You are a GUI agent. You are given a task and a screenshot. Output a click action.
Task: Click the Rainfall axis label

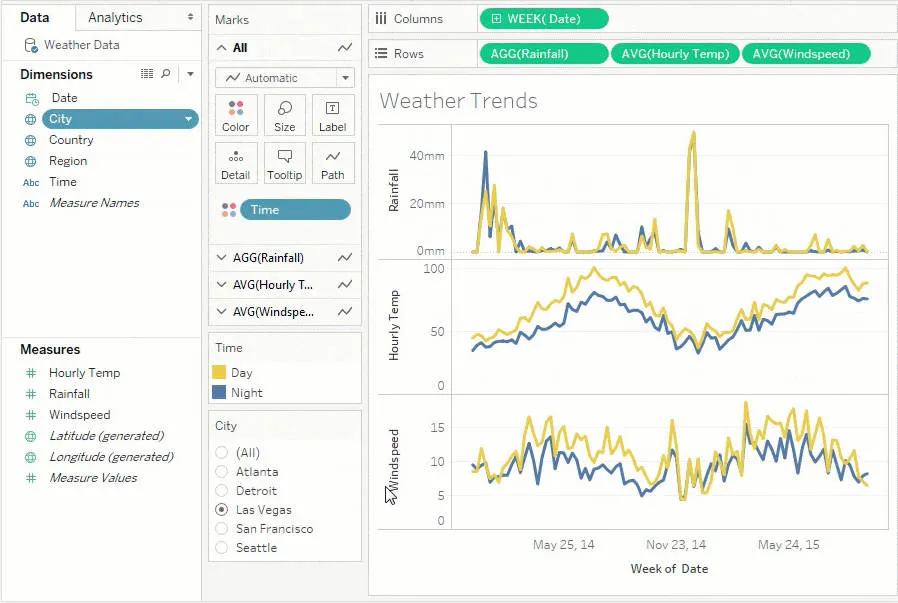393,190
